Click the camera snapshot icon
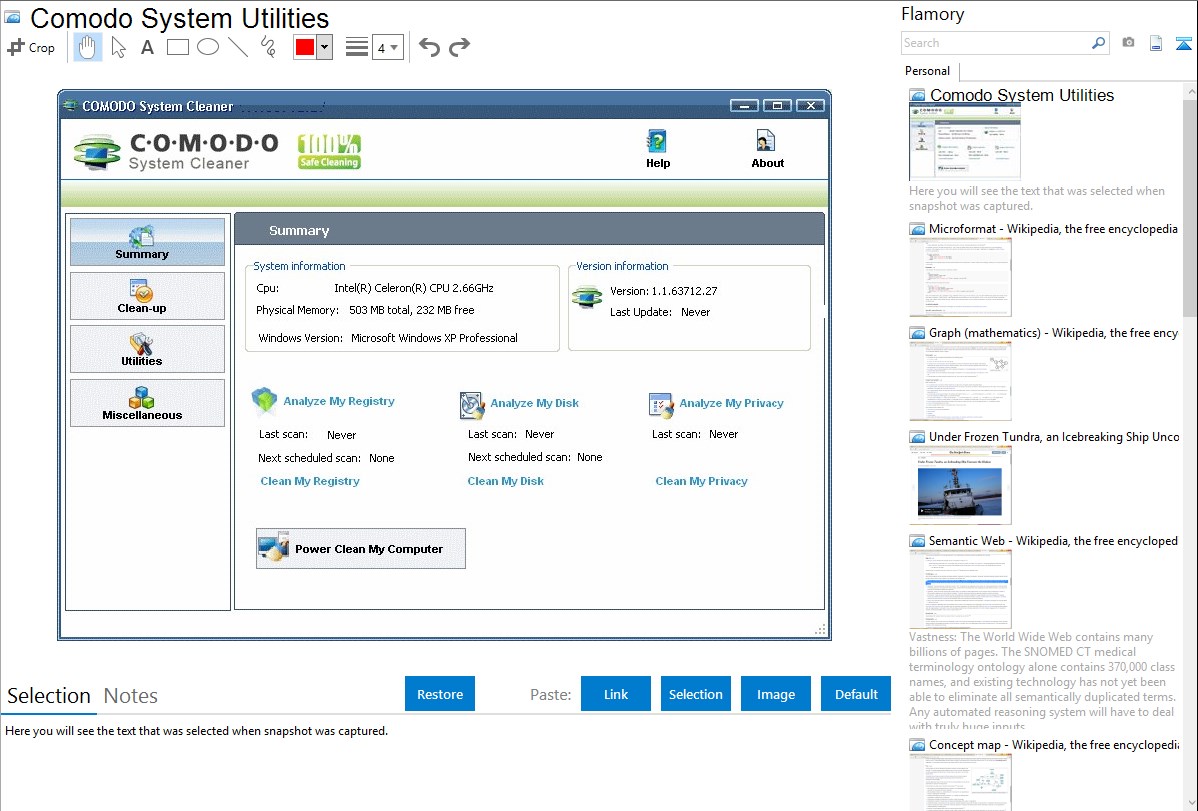The image size is (1198, 811). point(1128,43)
